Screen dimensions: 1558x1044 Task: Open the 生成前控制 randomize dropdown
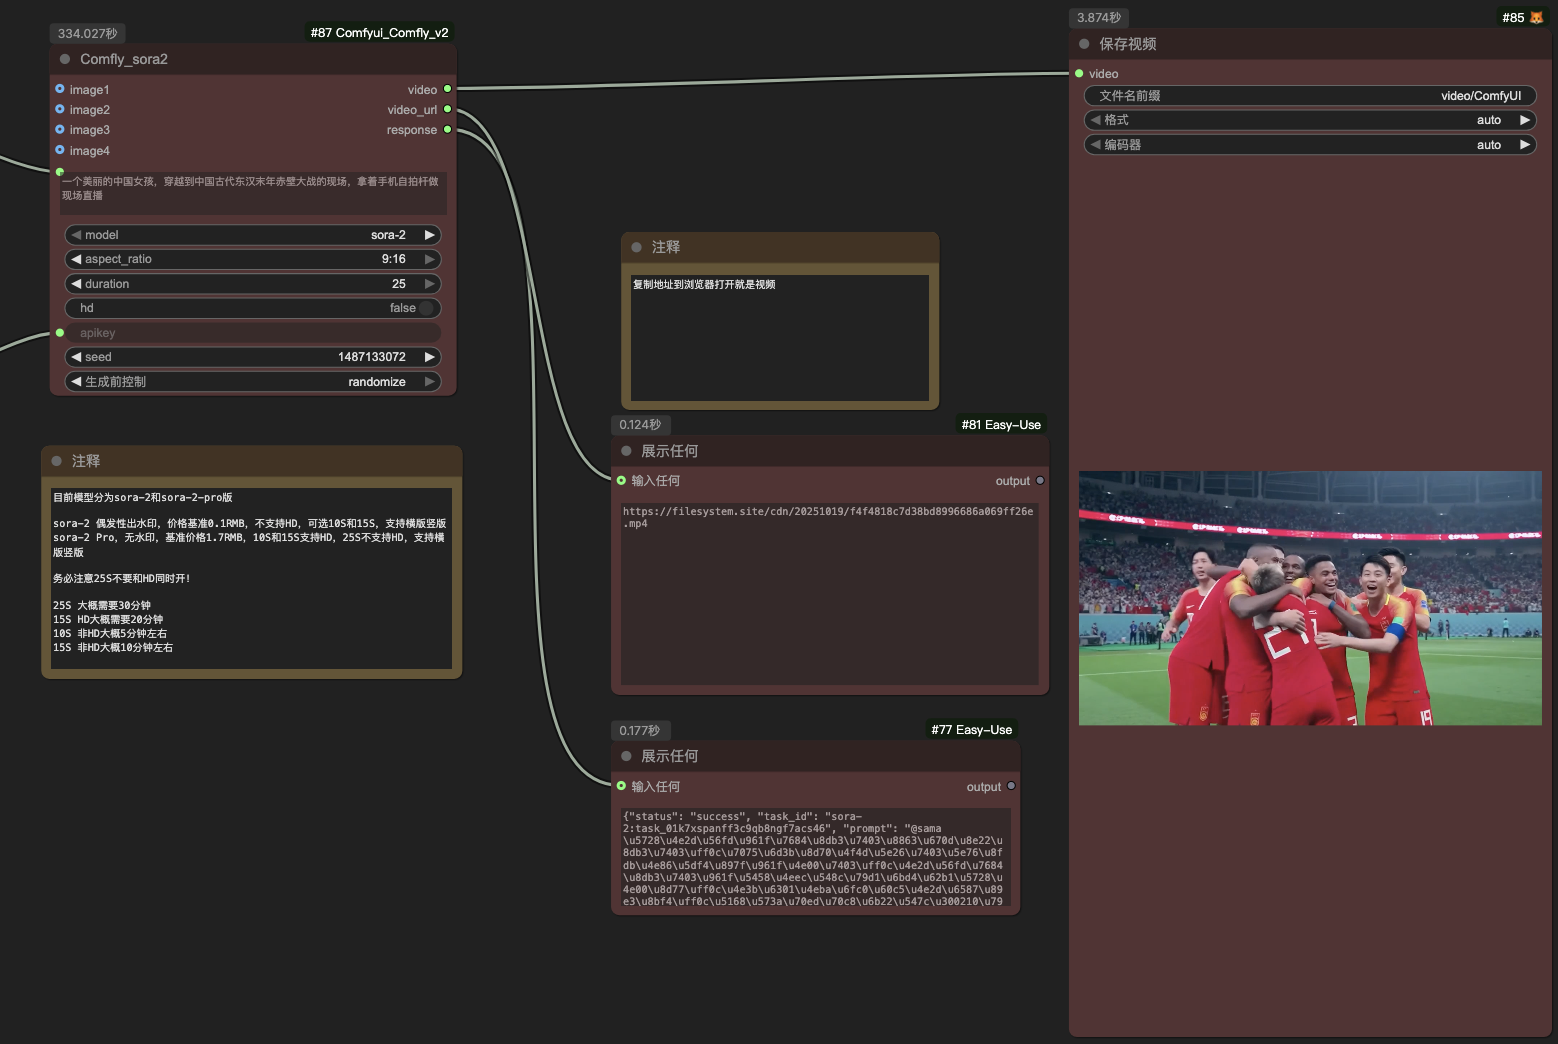pos(253,382)
